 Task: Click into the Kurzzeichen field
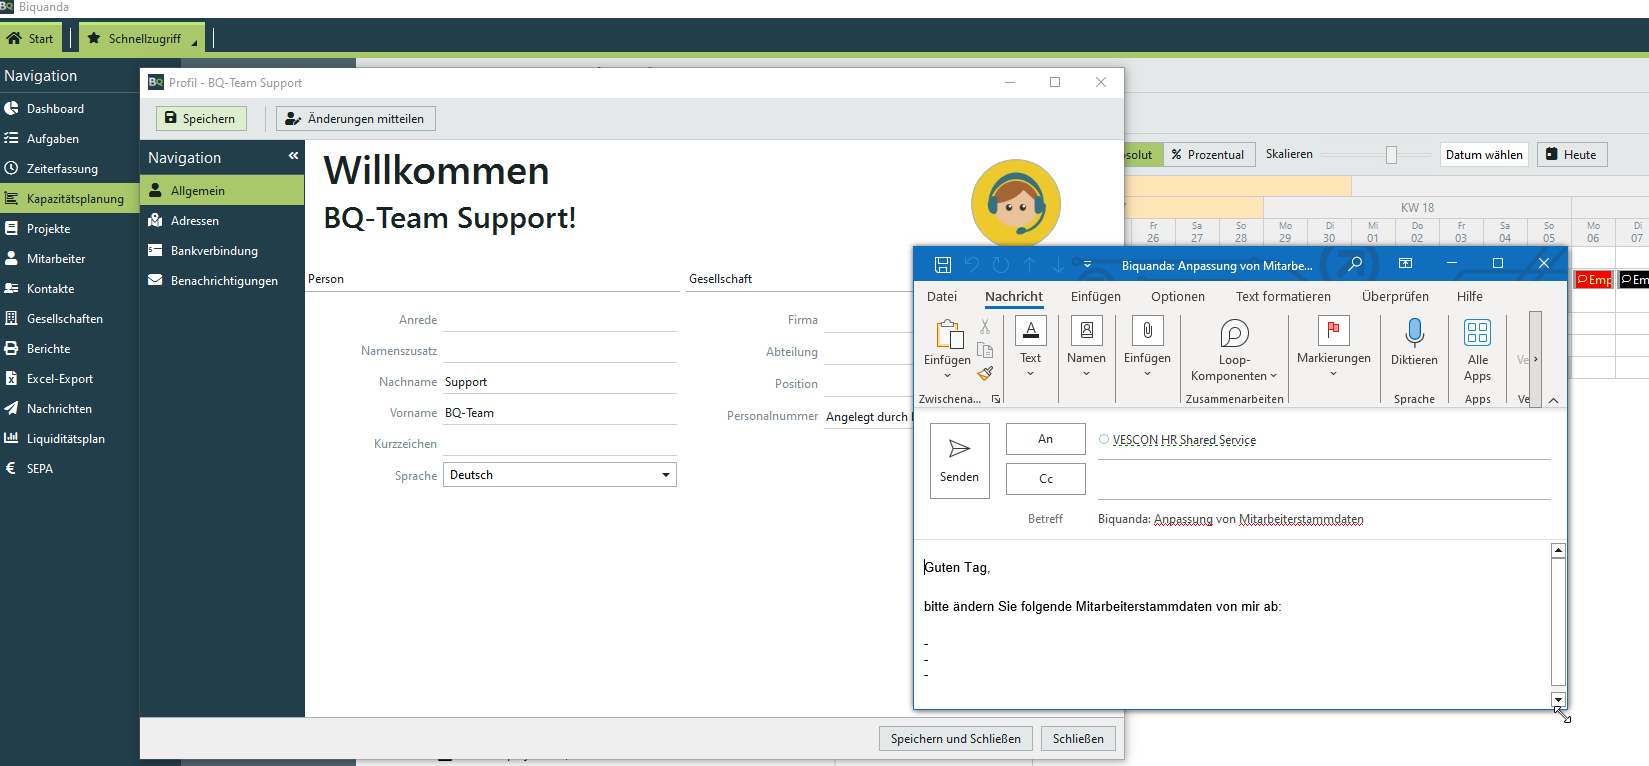pyautogui.click(x=560, y=443)
